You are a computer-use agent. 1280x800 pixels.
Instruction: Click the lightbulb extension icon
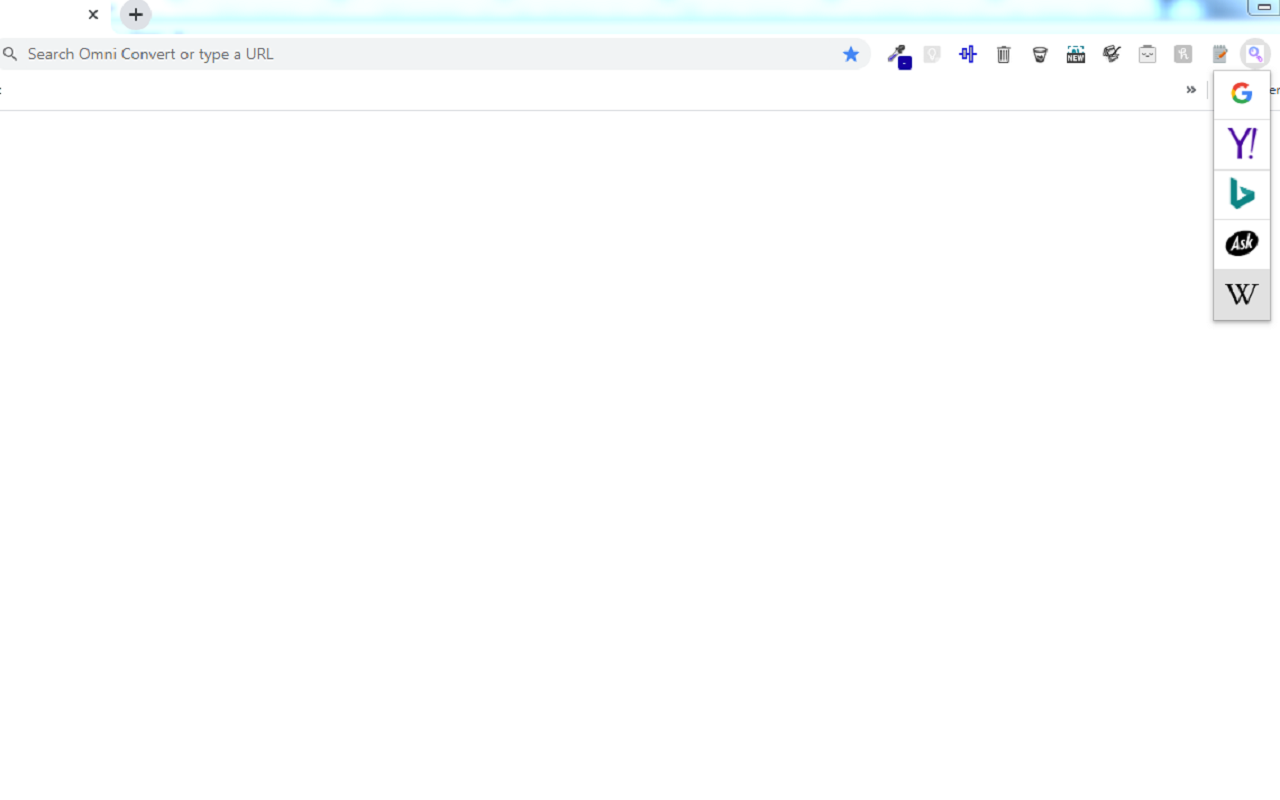point(931,54)
